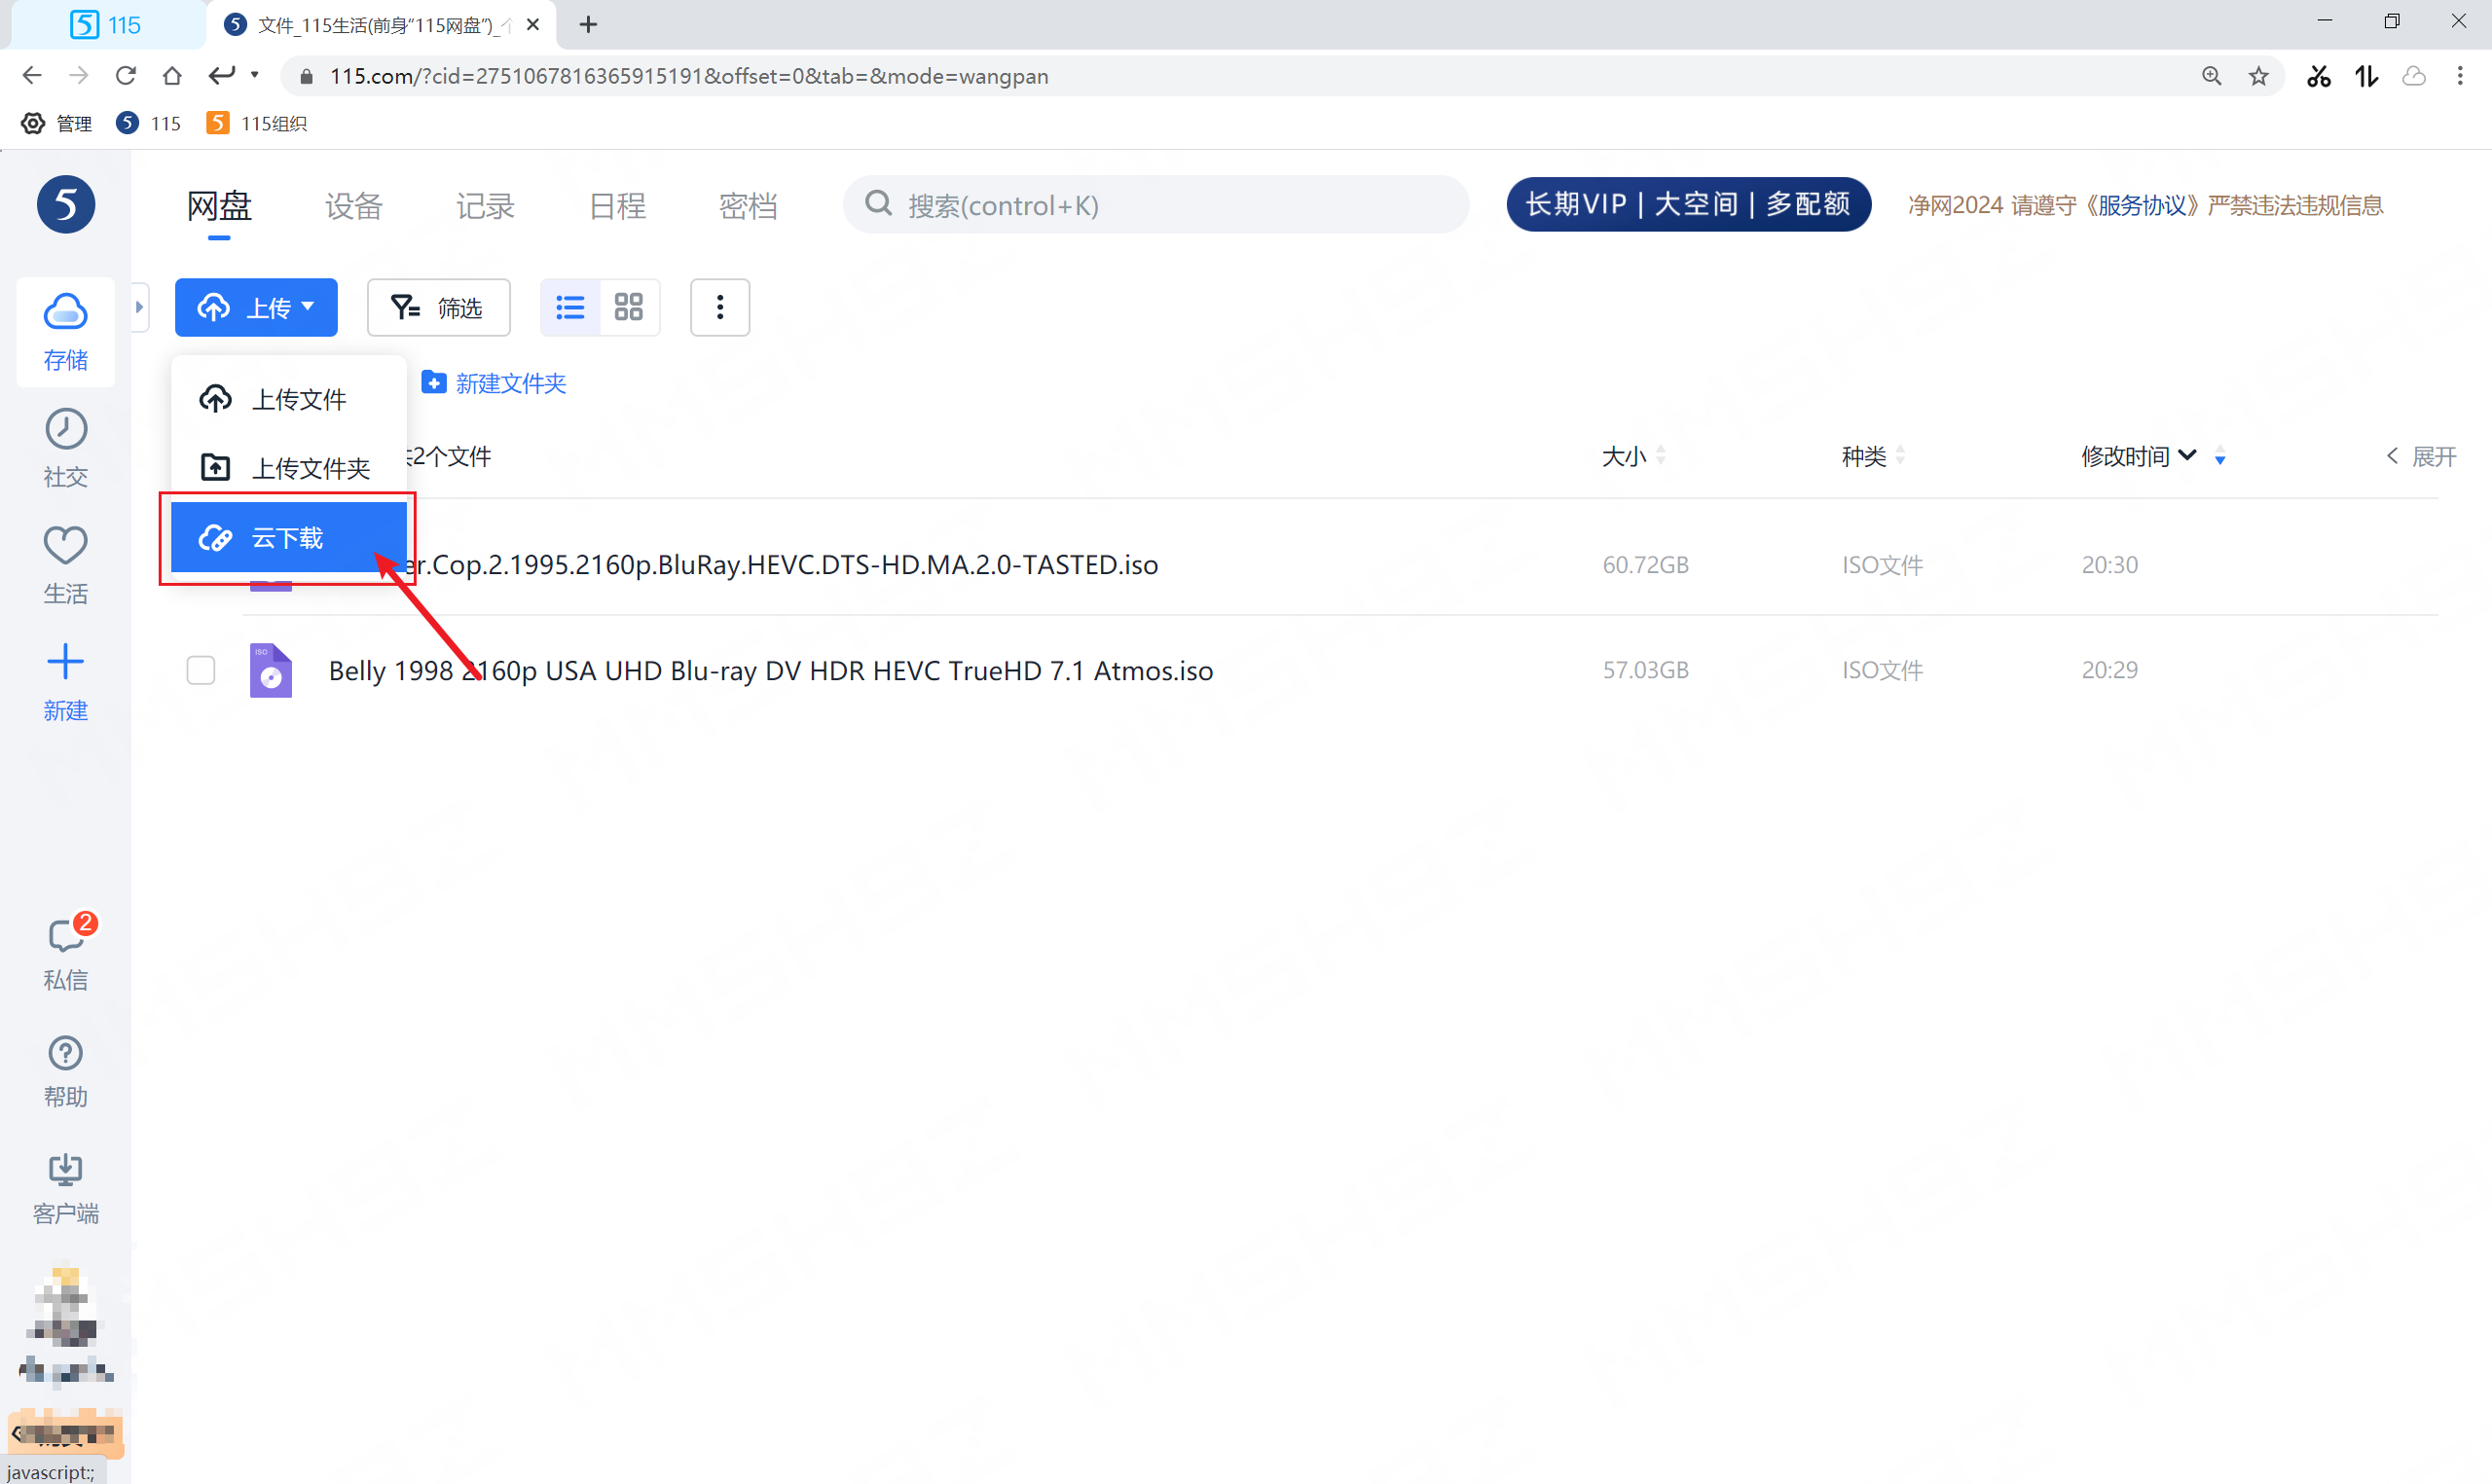Click the 长期VIP promotion button
Screen dimensions: 2492x1484
click(x=1688, y=205)
